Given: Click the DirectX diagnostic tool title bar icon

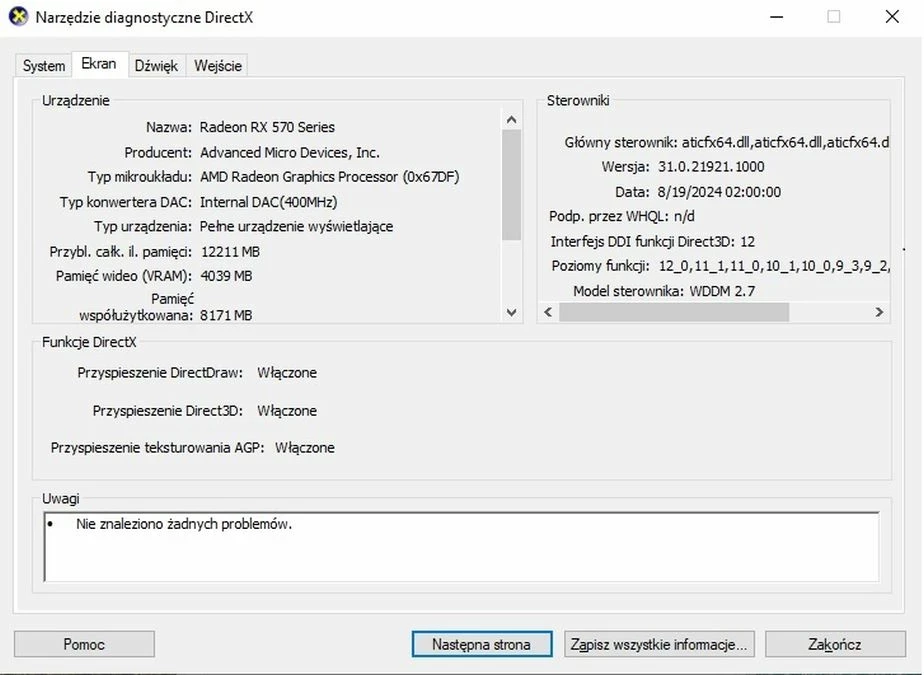Looking at the screenshot, I should tap(20, 17).
